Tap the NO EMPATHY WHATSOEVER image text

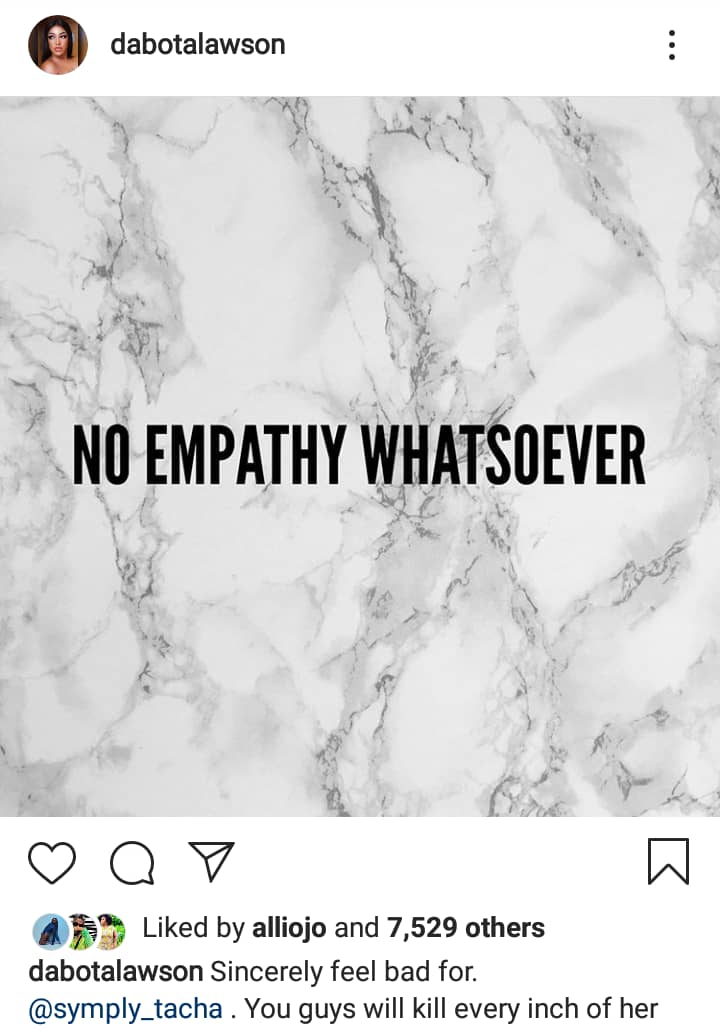359,455
